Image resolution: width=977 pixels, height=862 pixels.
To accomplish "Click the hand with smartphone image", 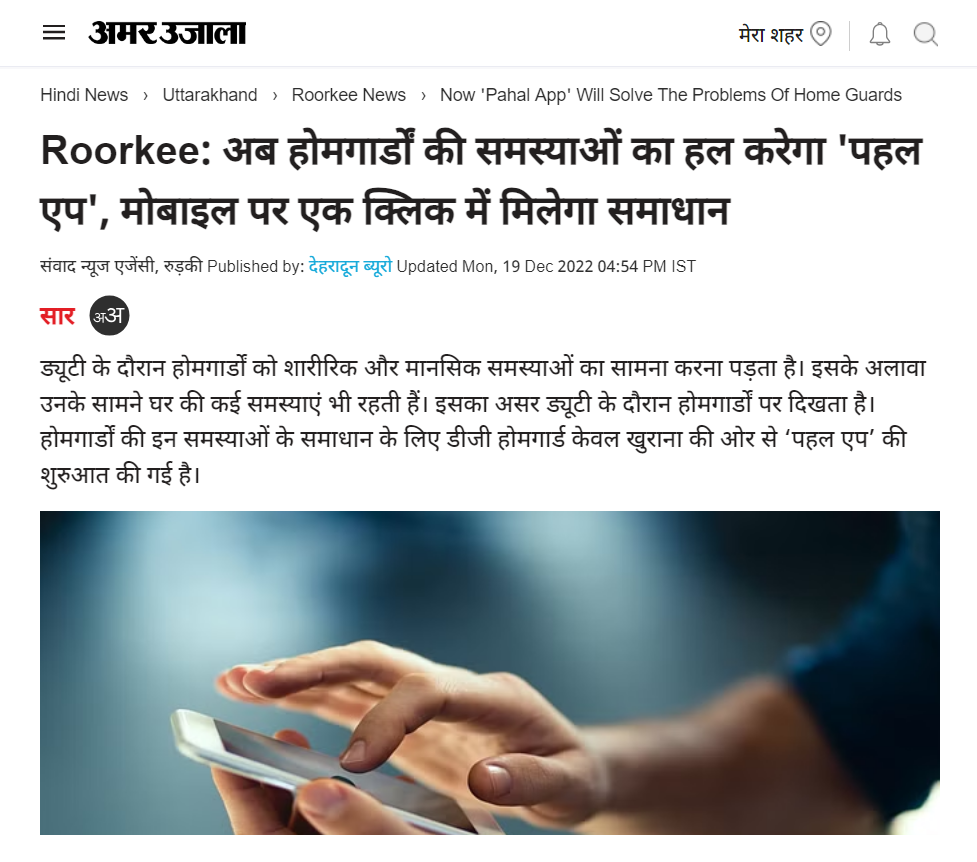I will (x=490, y=673).
